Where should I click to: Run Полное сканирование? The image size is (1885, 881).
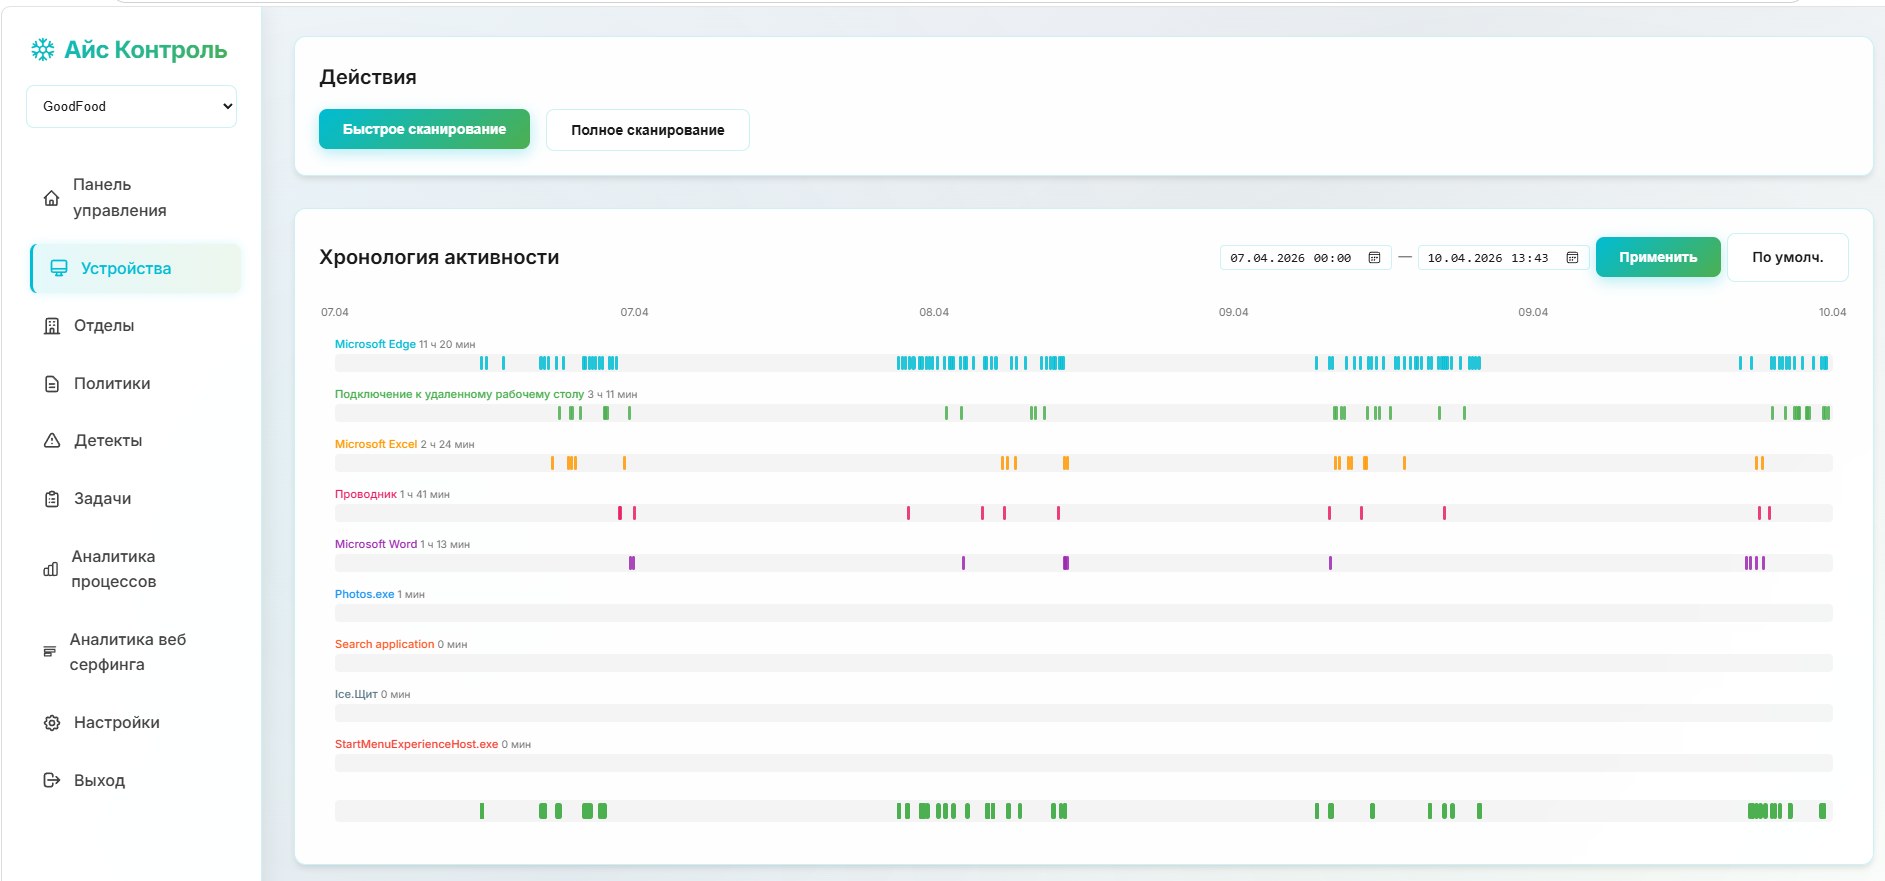click(647, 130)
